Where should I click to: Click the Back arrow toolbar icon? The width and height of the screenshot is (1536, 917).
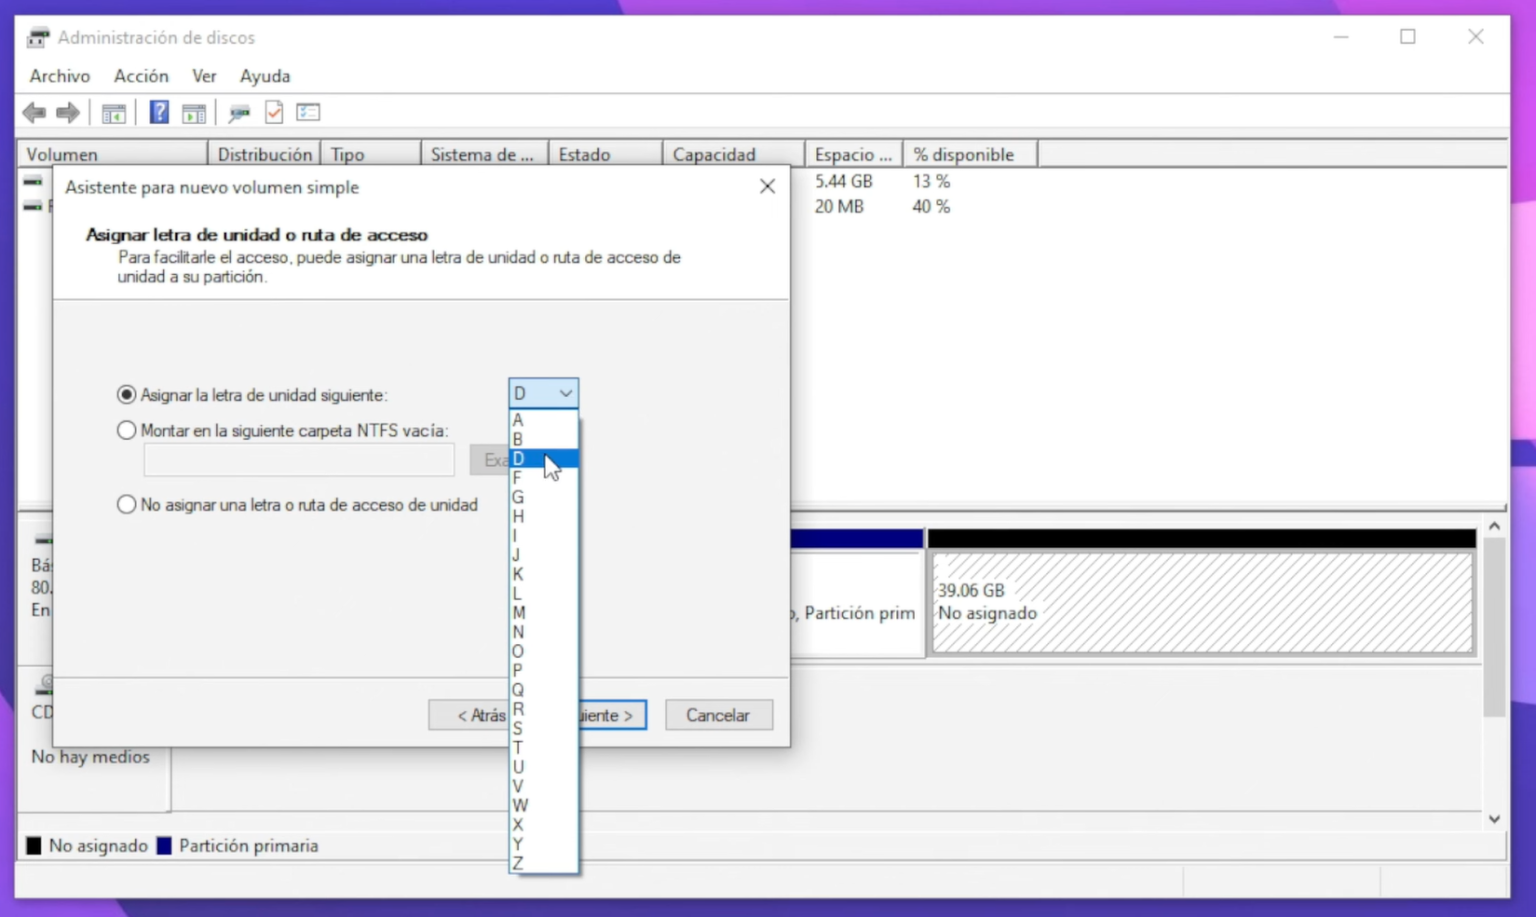click(x=35, y=113)
